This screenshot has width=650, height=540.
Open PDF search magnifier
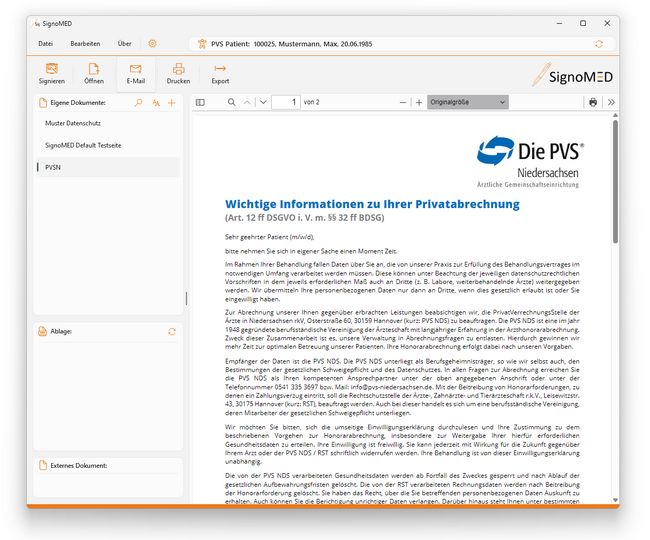pos(231,102)
